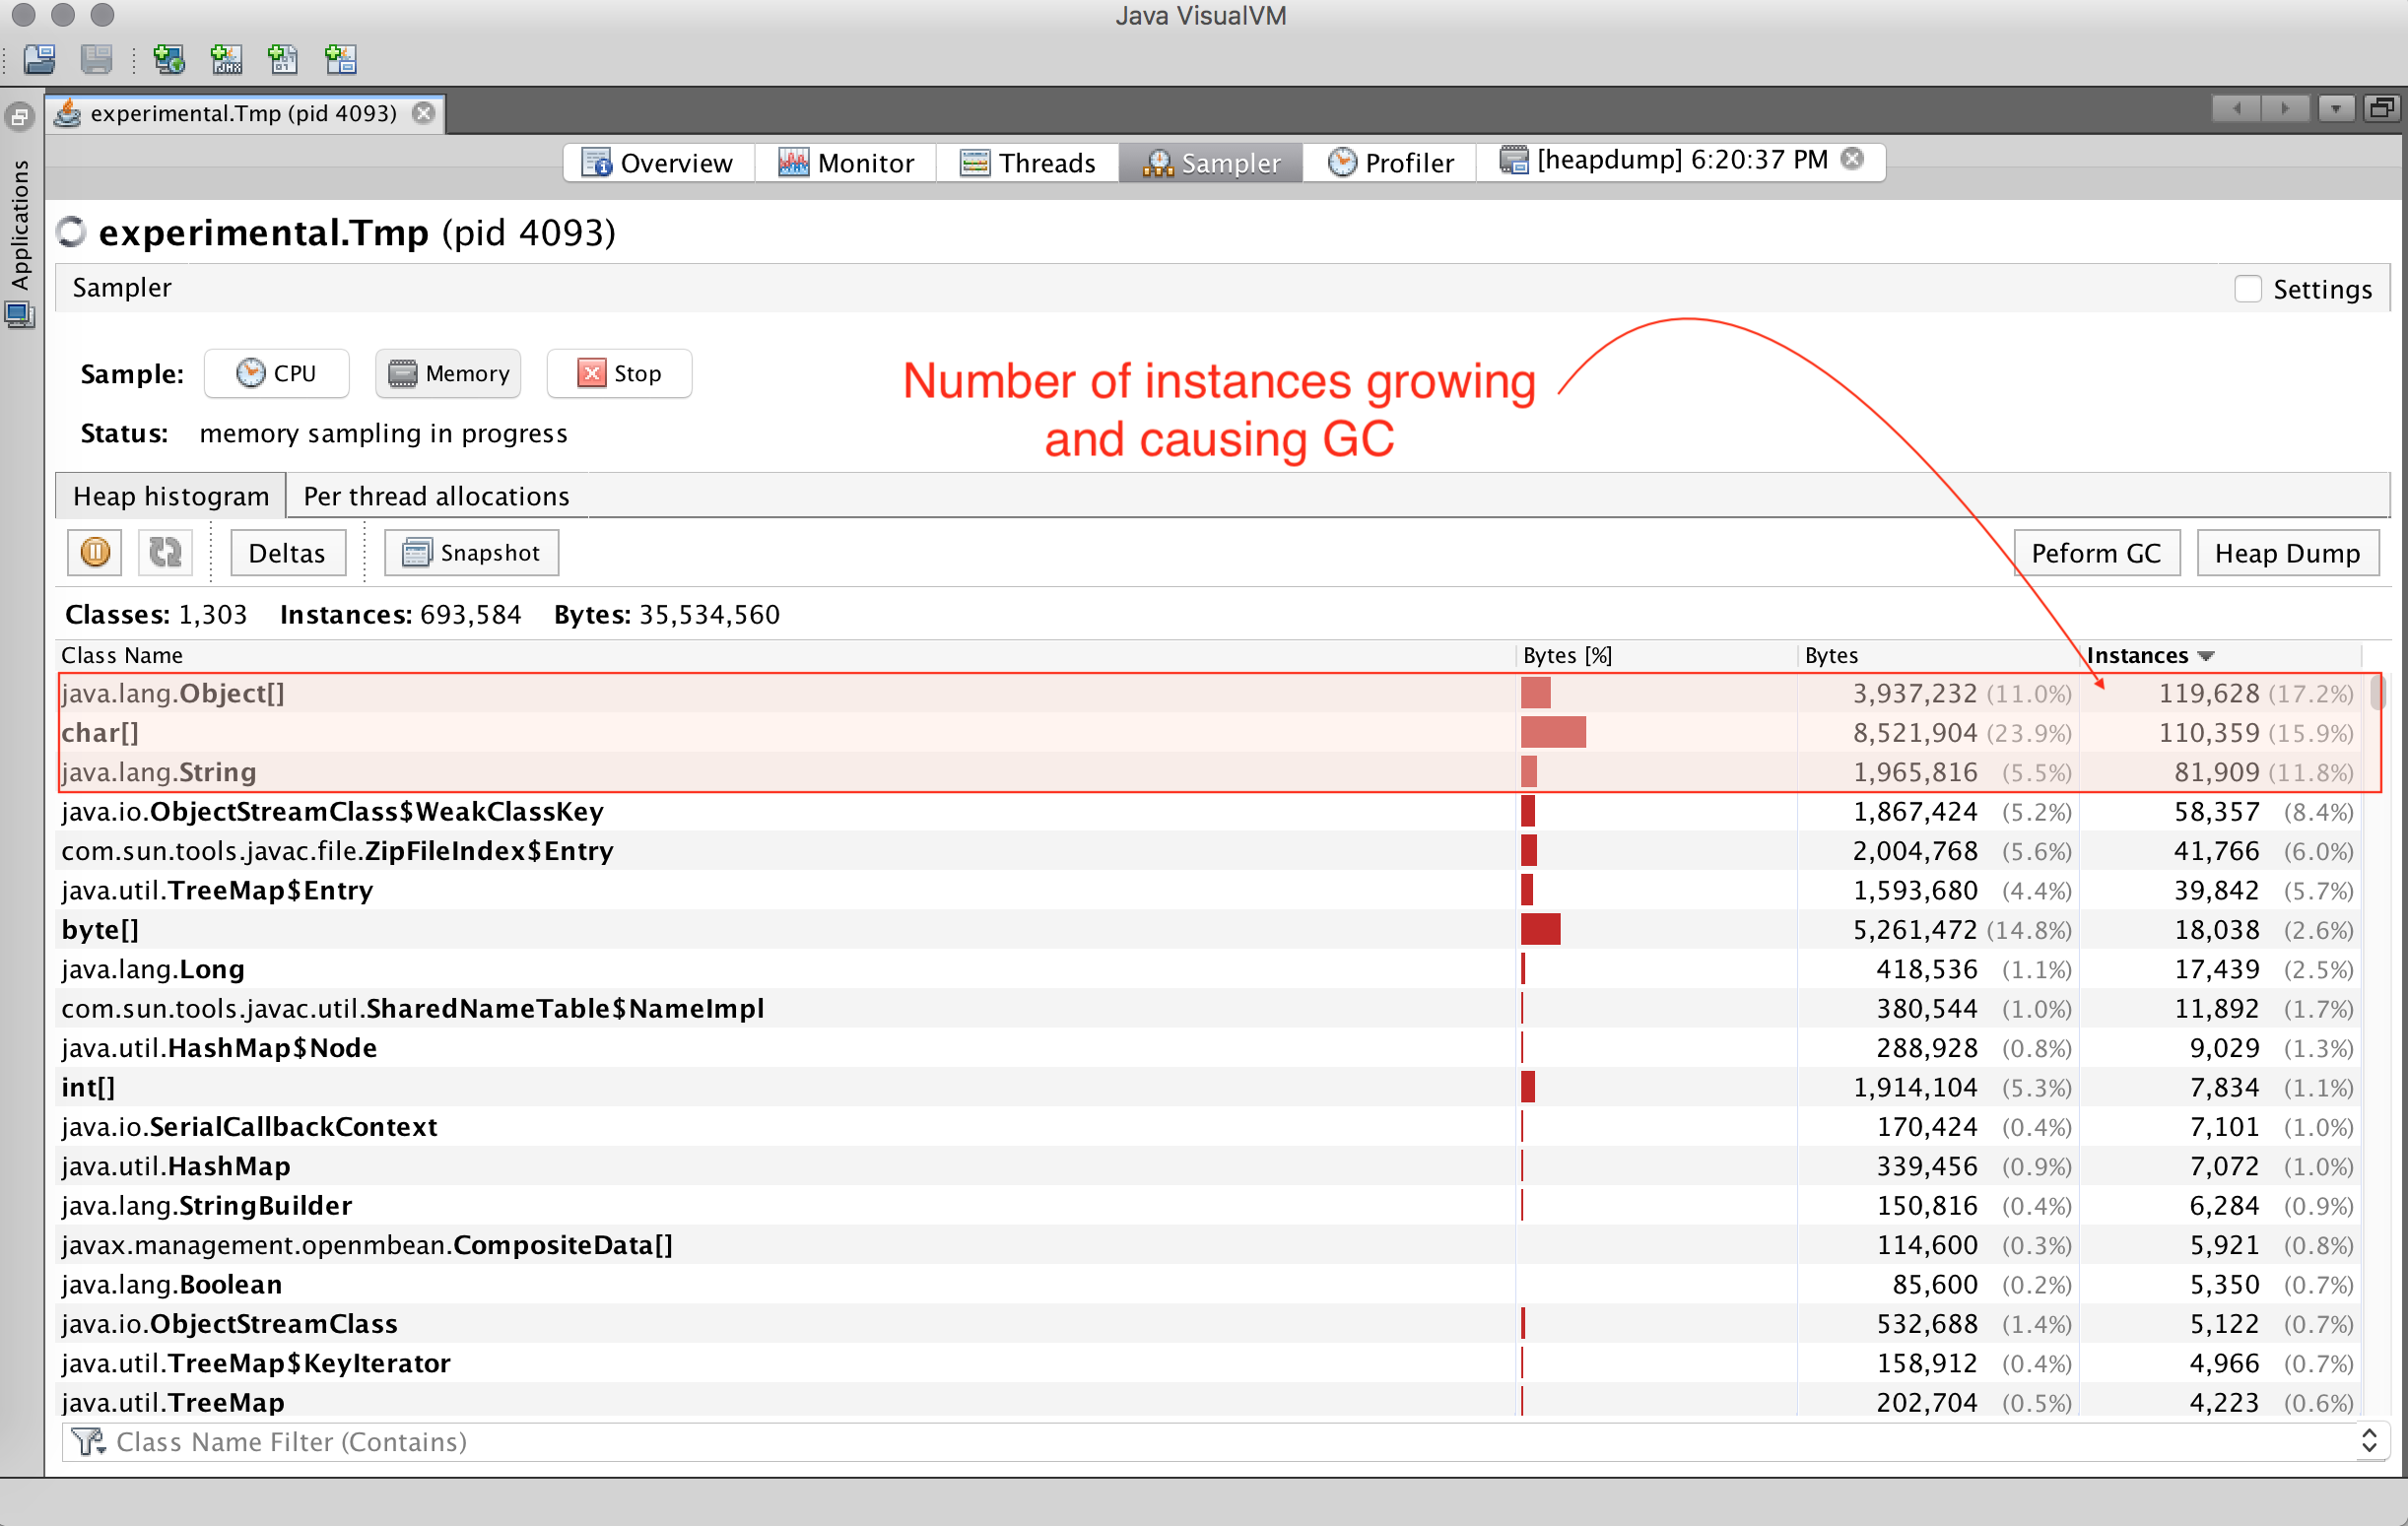
Task: Request a Heap Dump
Action: 2288,552
